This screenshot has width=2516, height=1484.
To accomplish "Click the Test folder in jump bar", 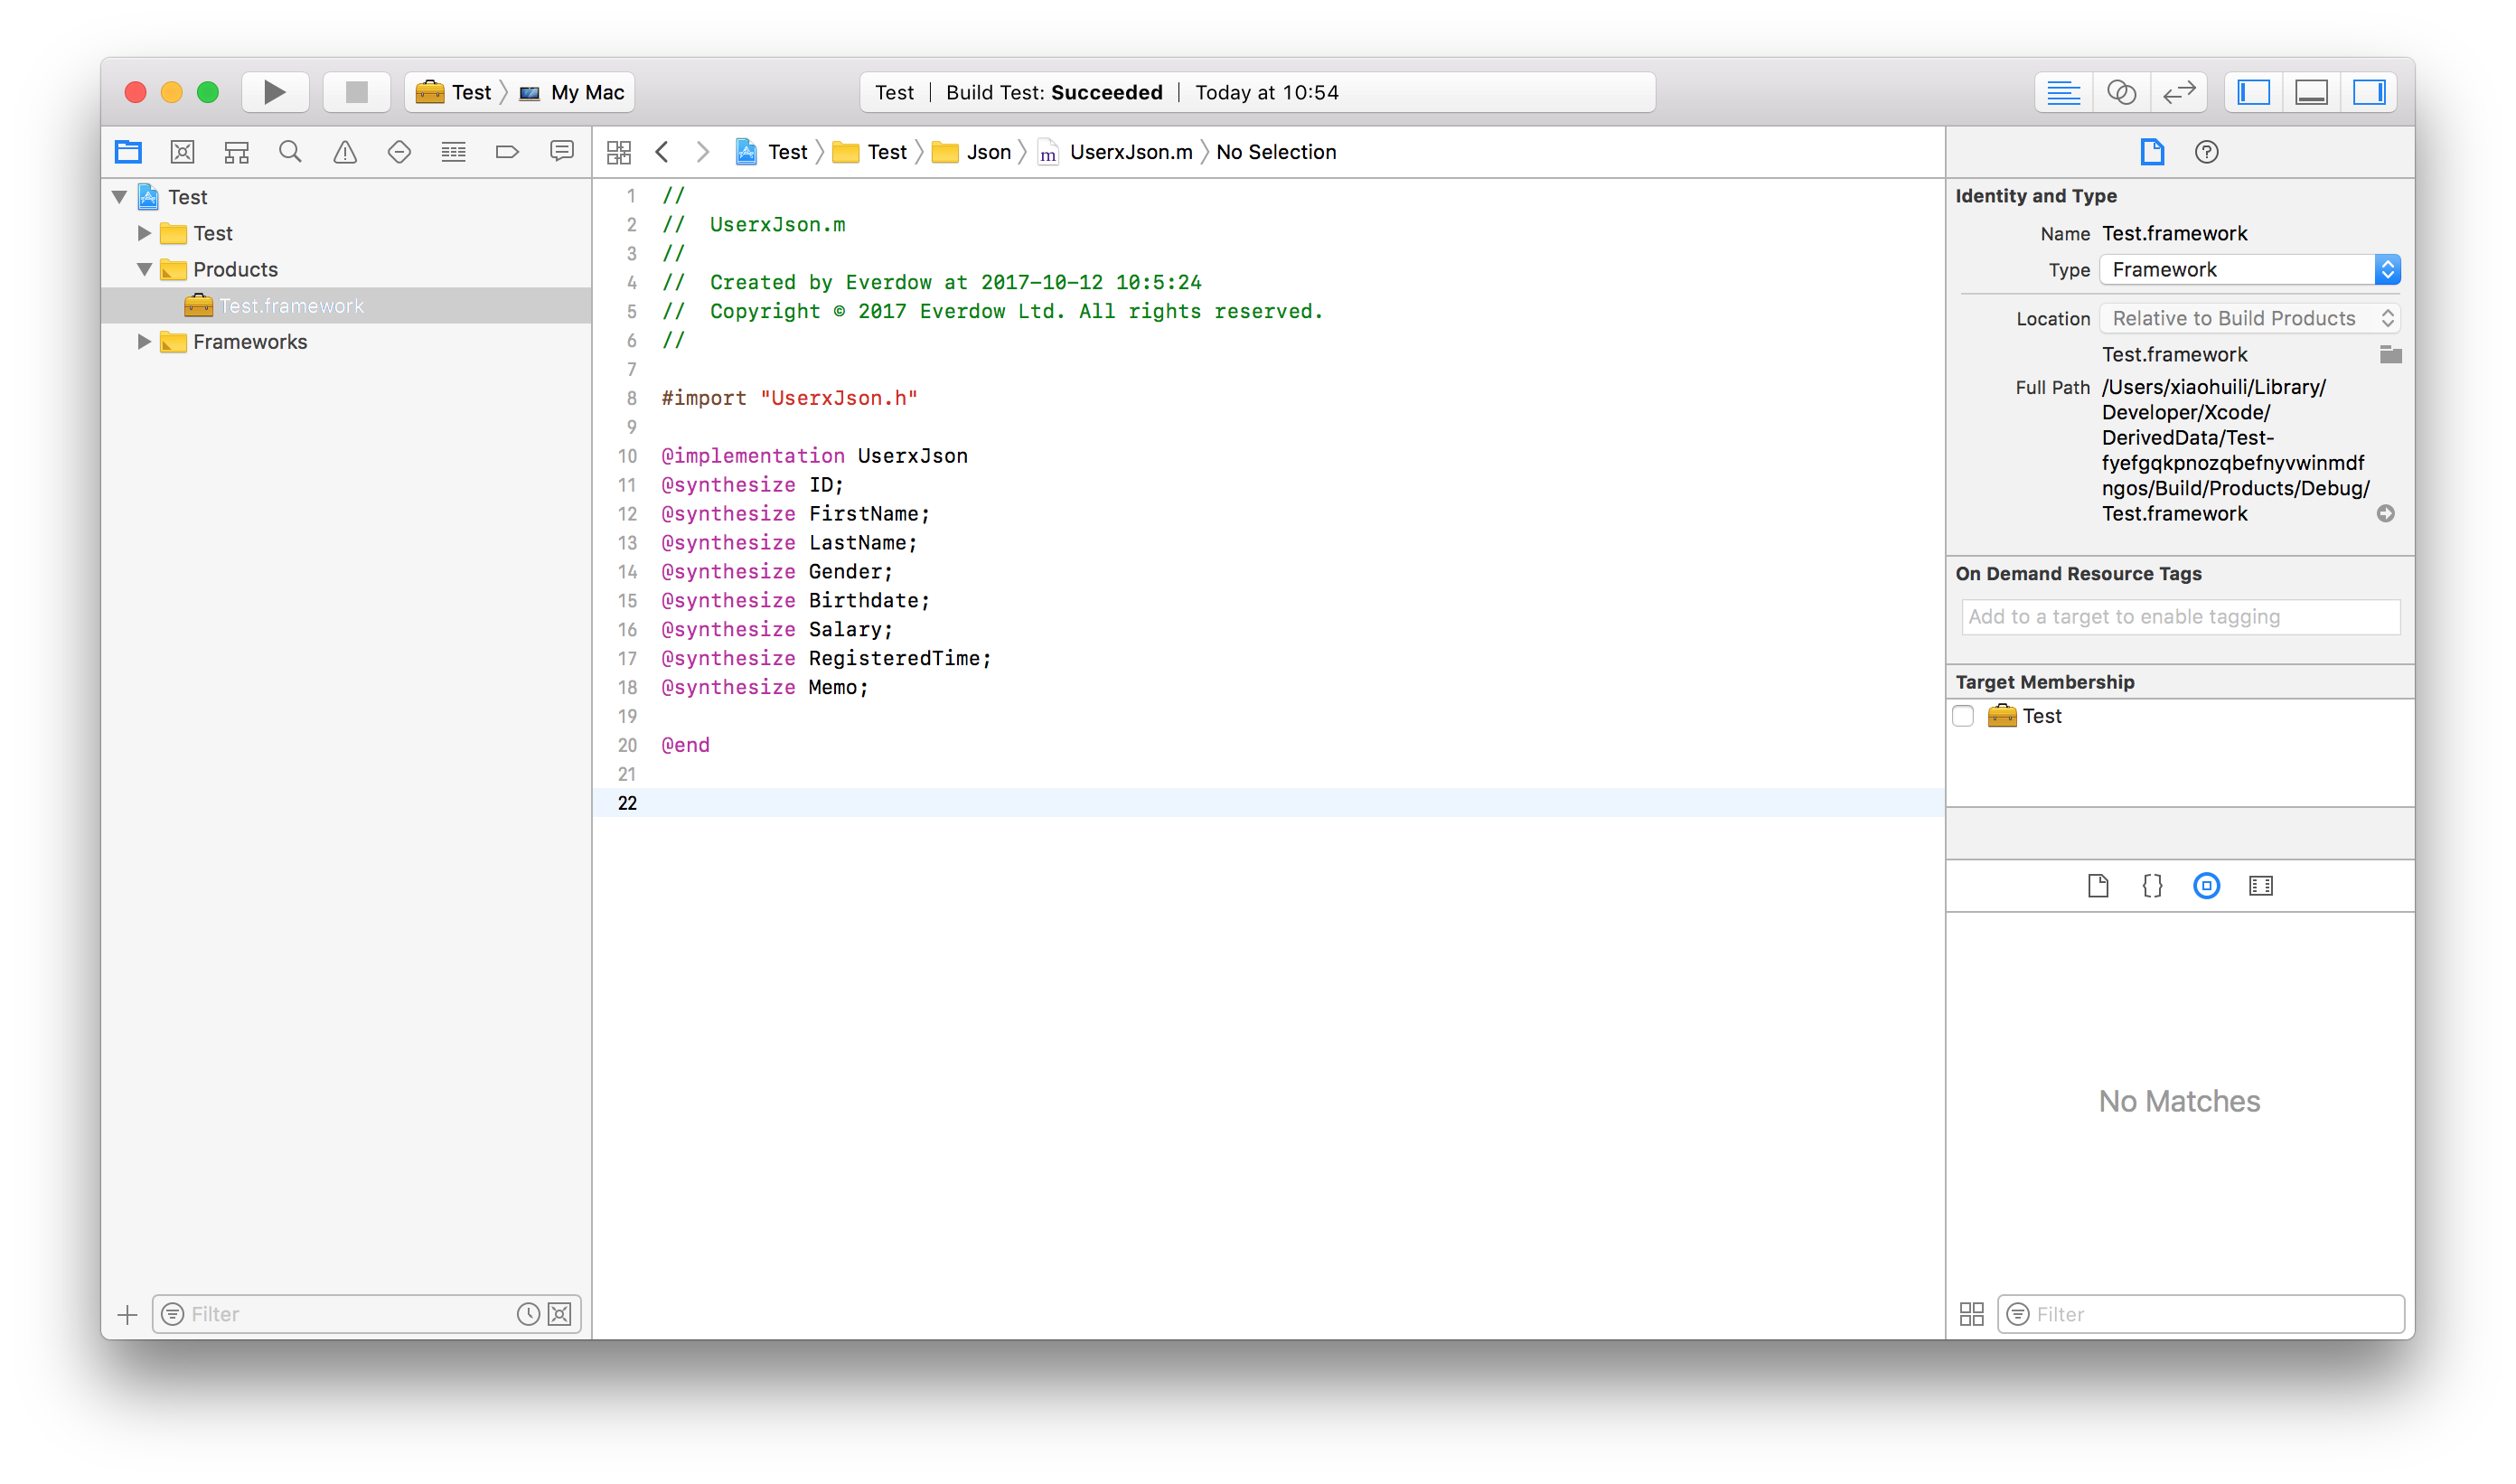I will 871,152.
